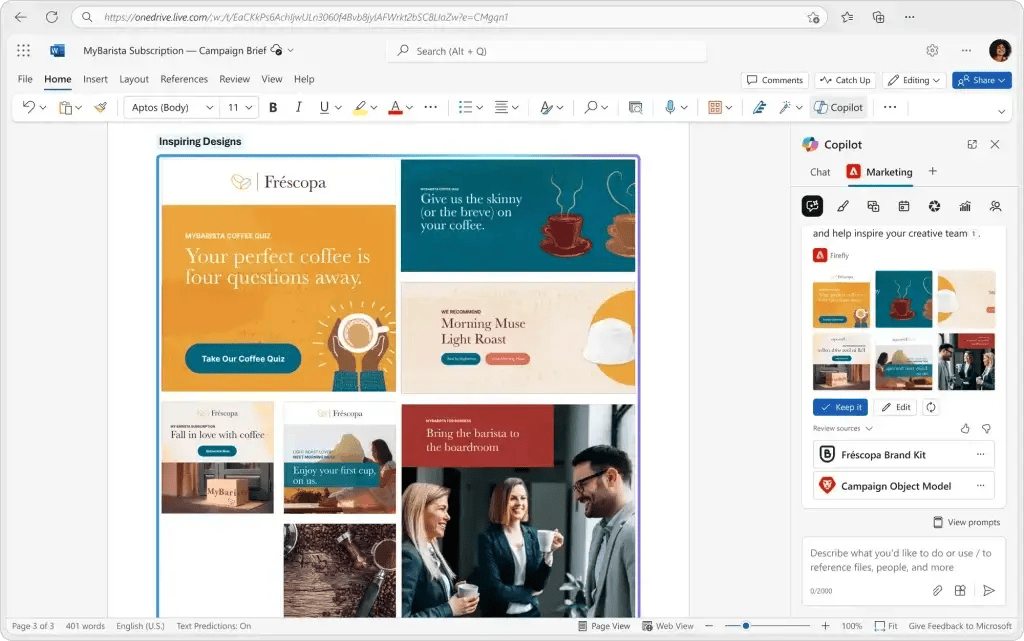Screen dimensions: 1024x641
Task: Open the Editing mode dropdown
Action: (x=914, y=80)
